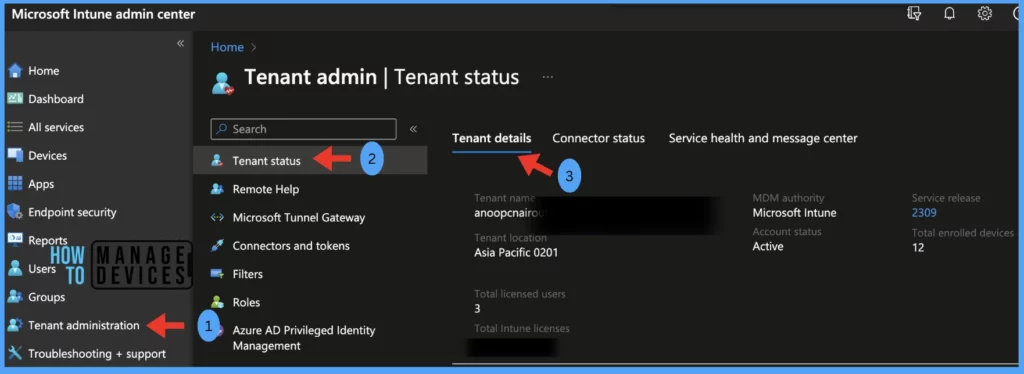Open service release 2309 link
Screen dimensions: 1024x374
924,212
